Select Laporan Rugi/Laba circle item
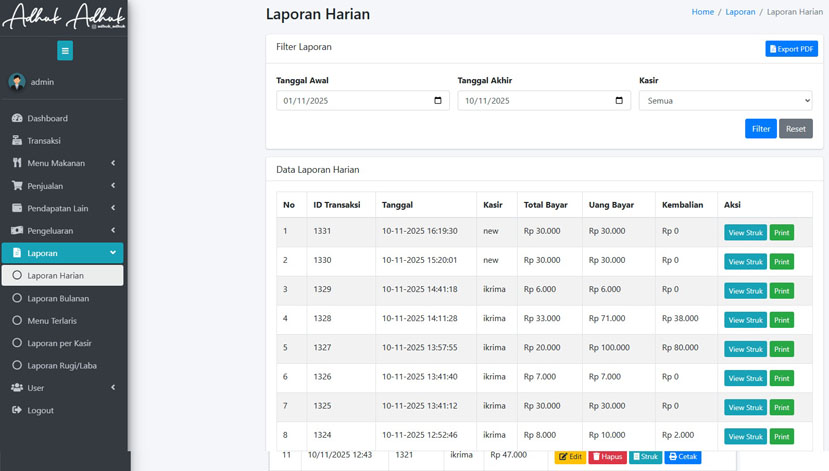Screen dimensions: 829x471 coord(17,366)
